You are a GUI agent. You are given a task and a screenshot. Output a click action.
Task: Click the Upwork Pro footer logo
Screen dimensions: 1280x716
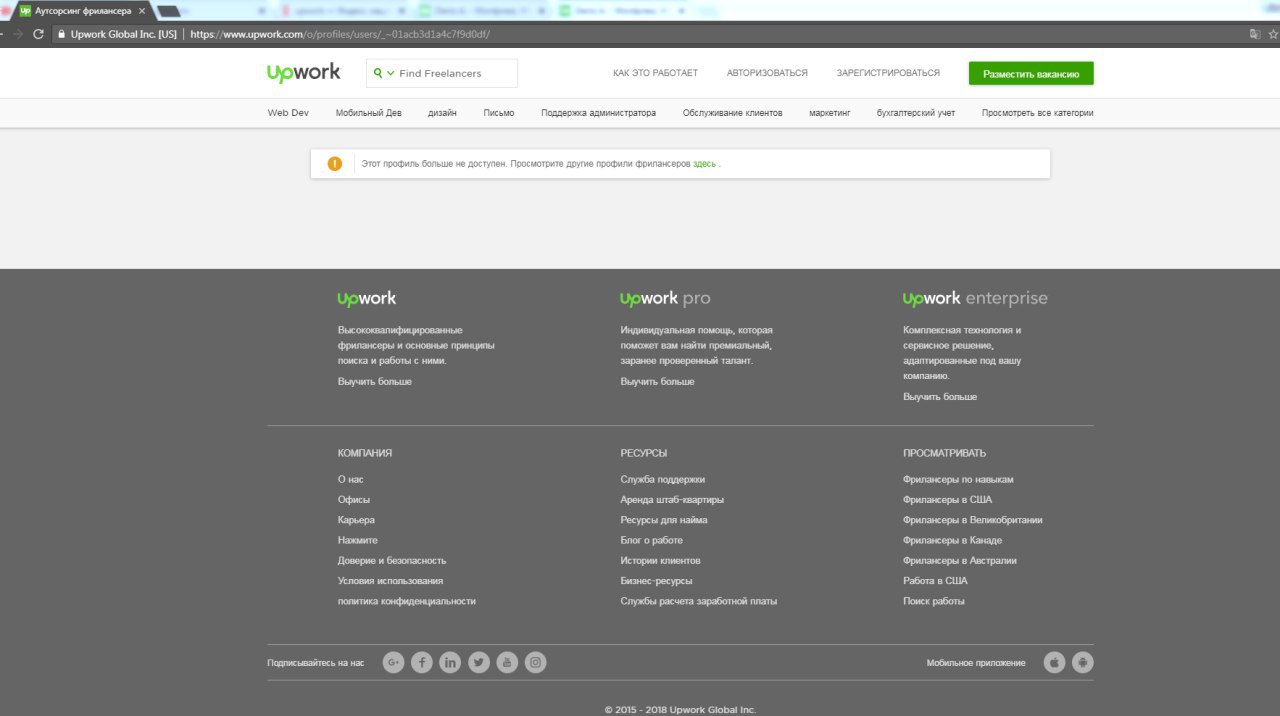(x=665, y=298)
